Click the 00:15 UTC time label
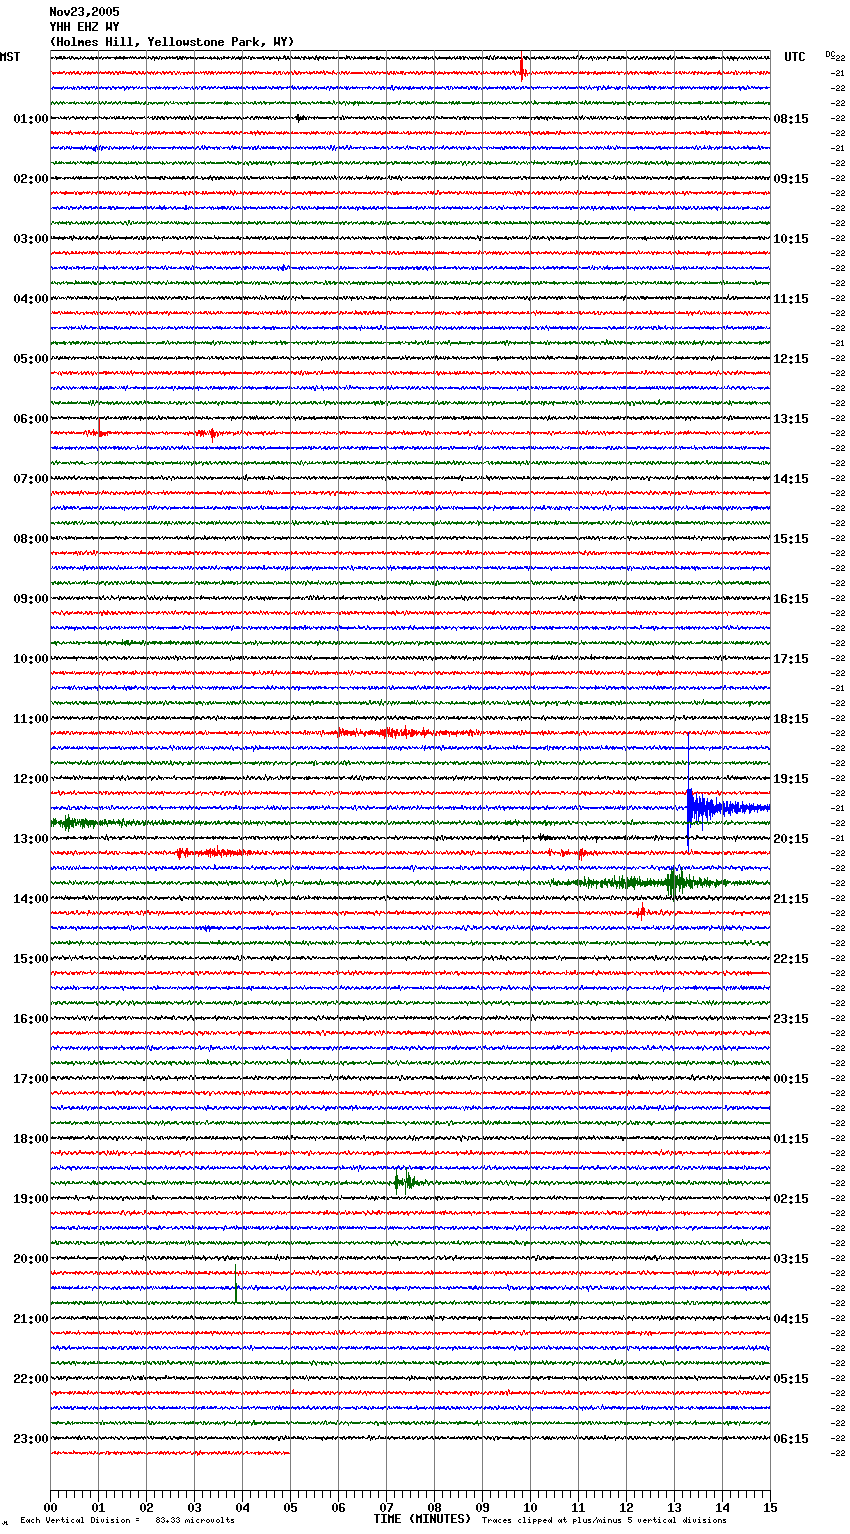The width and height of the screenshot is (850, 1534). click(x=791, y=1079)
